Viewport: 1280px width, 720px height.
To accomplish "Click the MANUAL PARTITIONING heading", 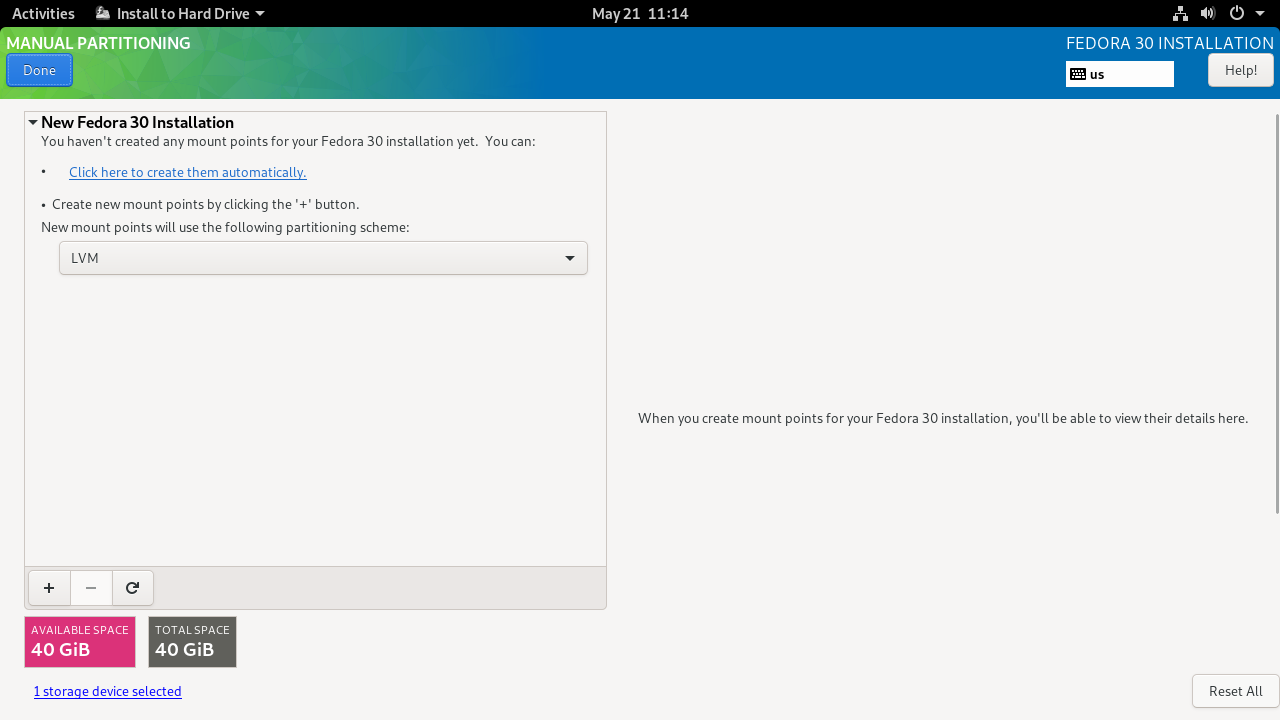I will (98, 43).
